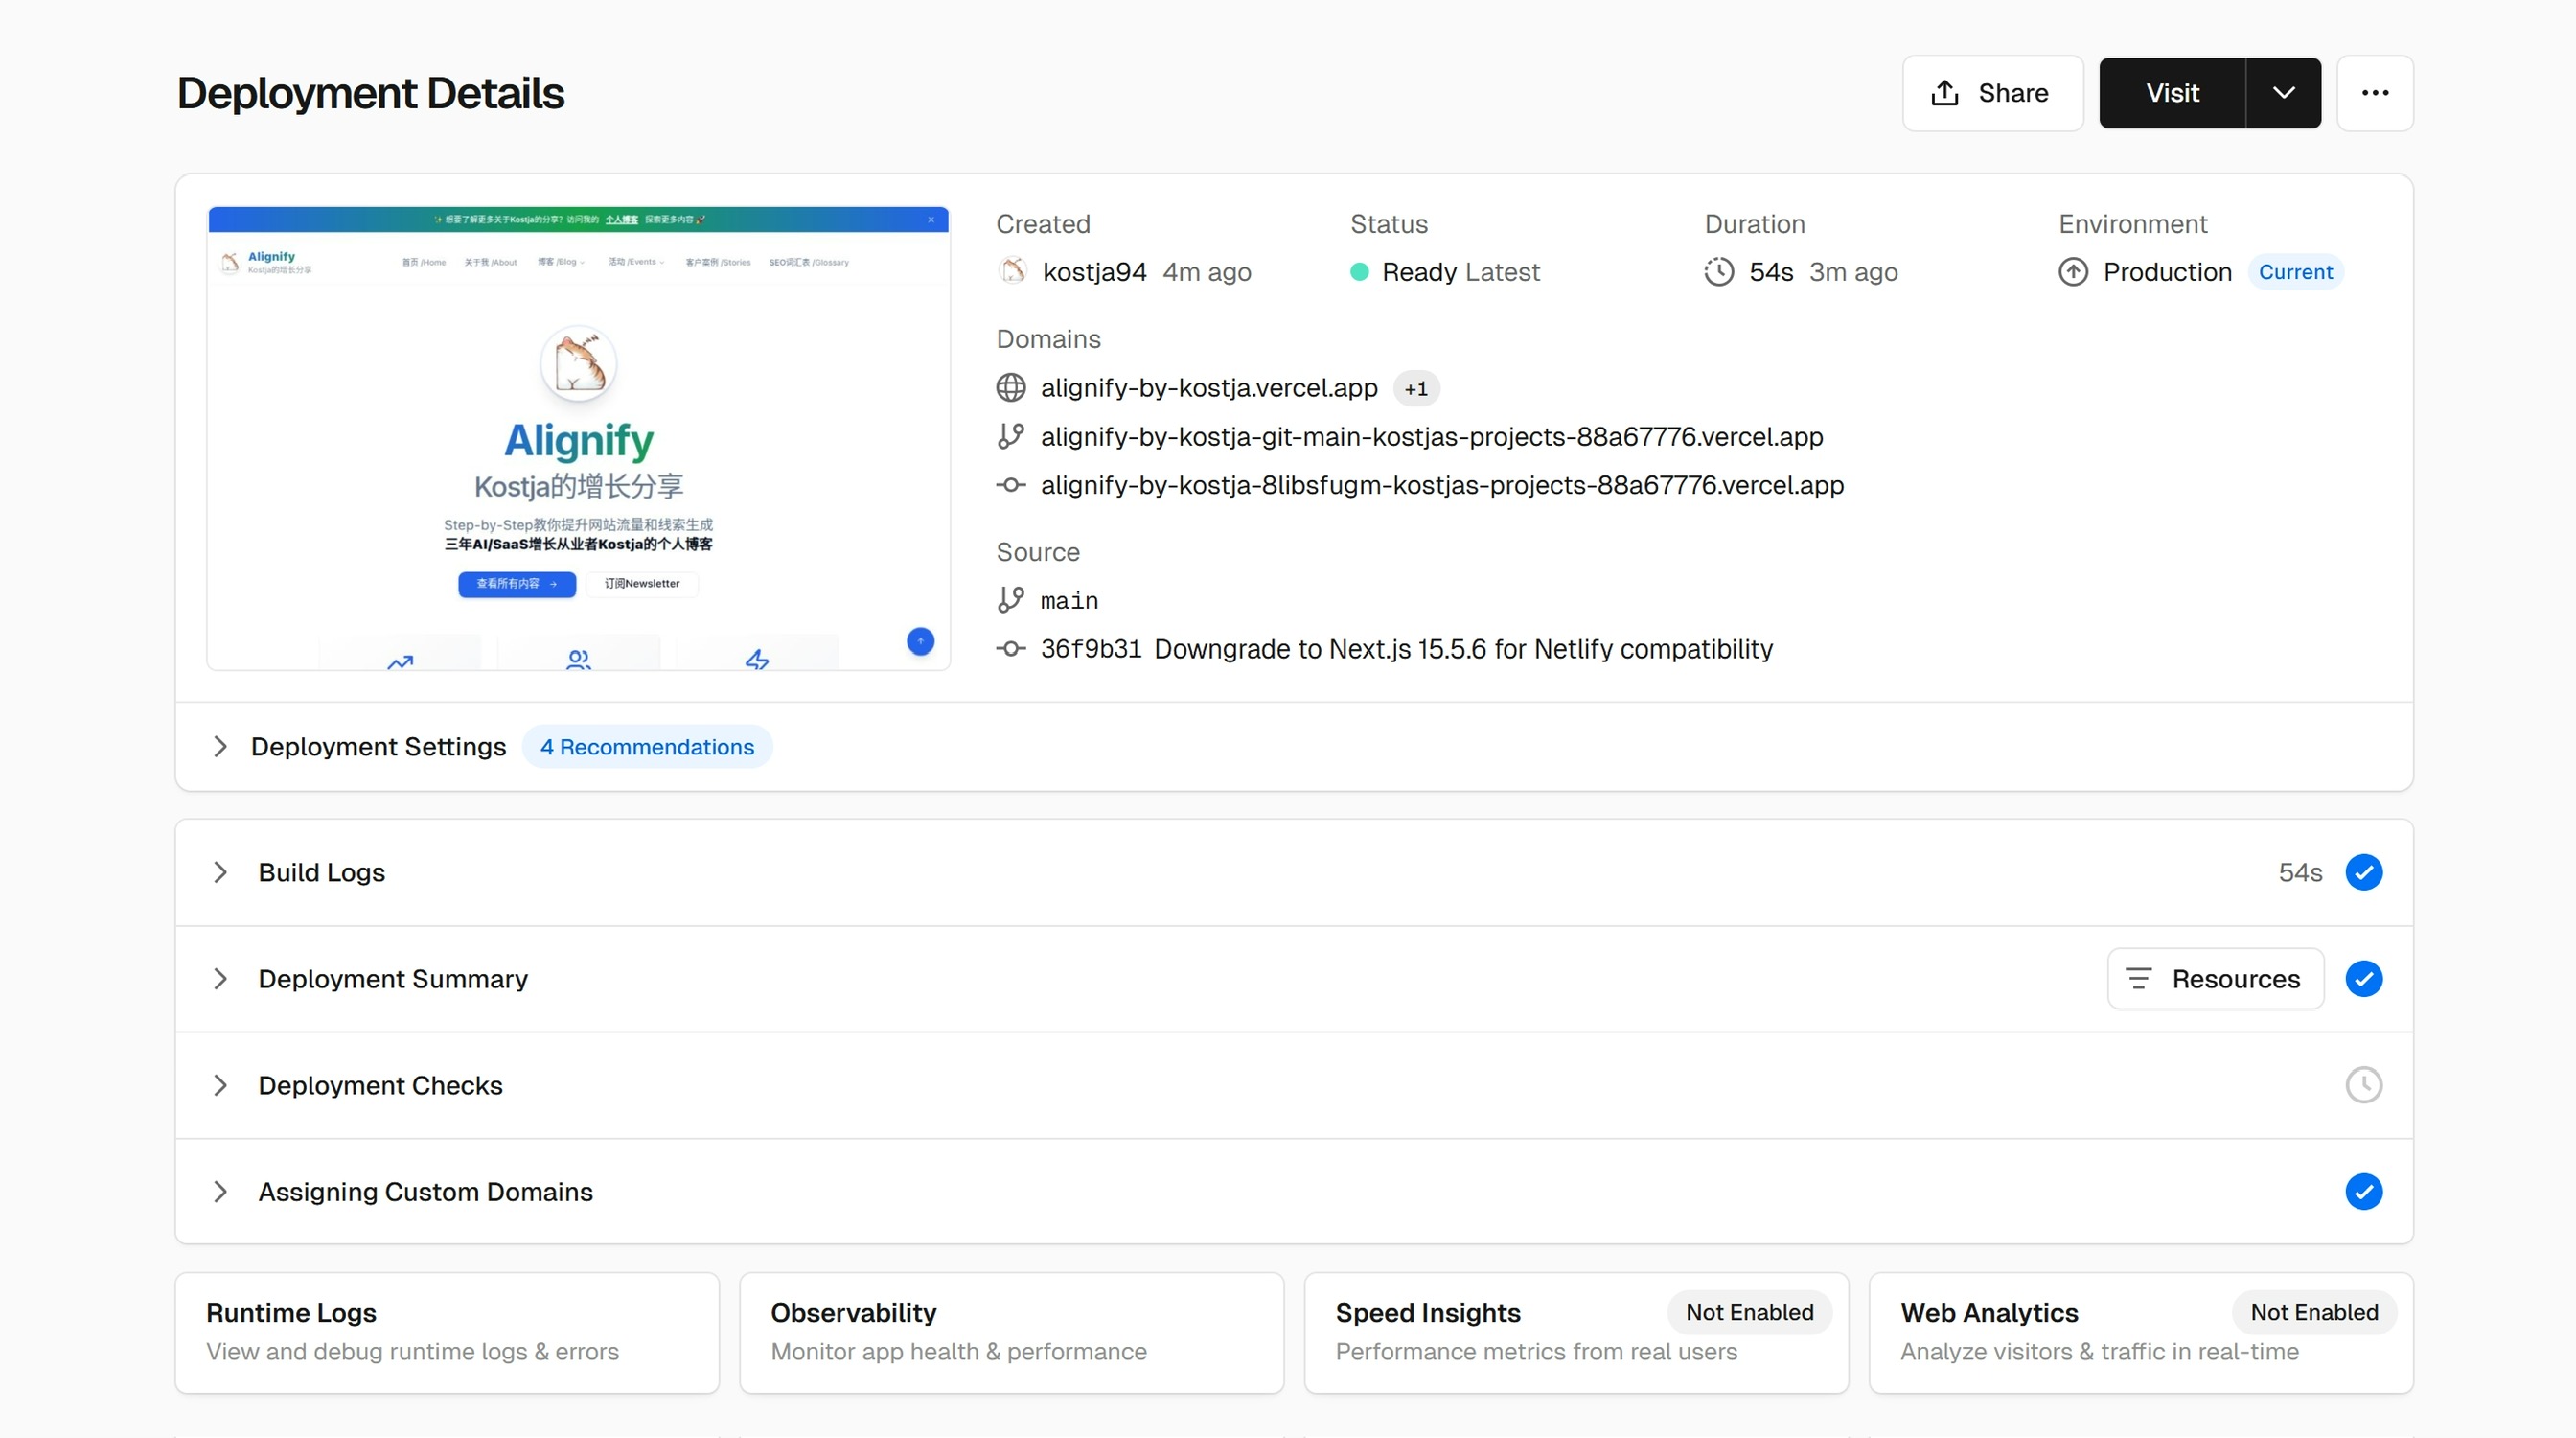Click the Visit button
Screen dimensions: 2576x1438
[2172, 93]
